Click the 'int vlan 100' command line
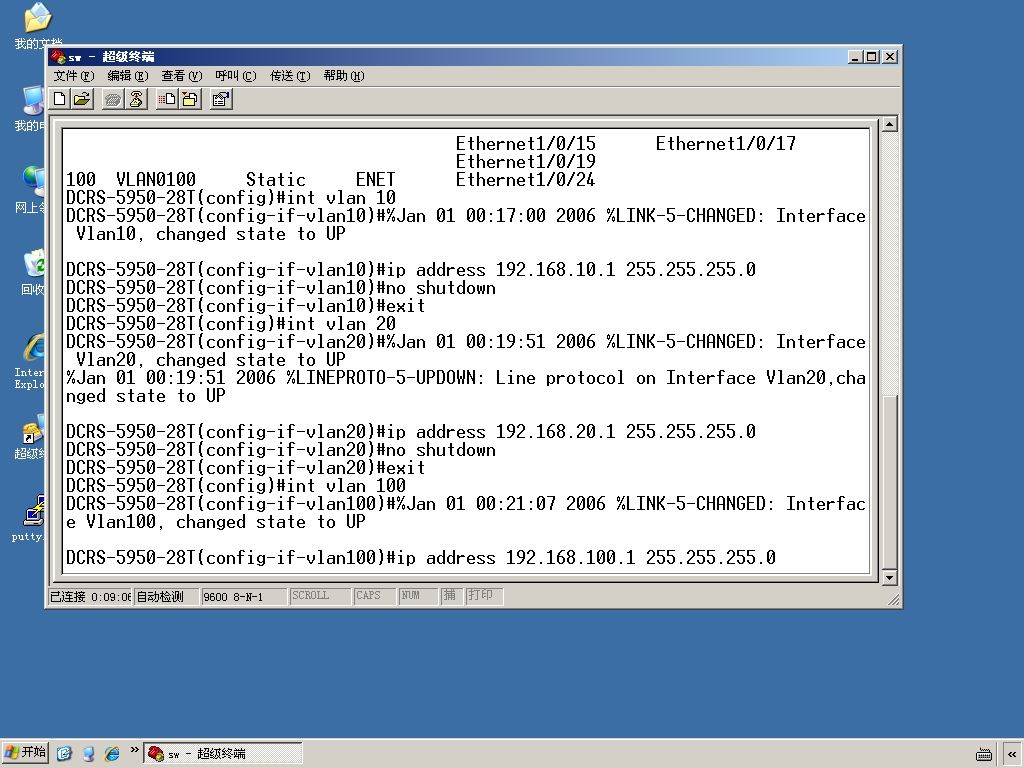Screen dimensions: 1024x768 [x=236, y=486]
